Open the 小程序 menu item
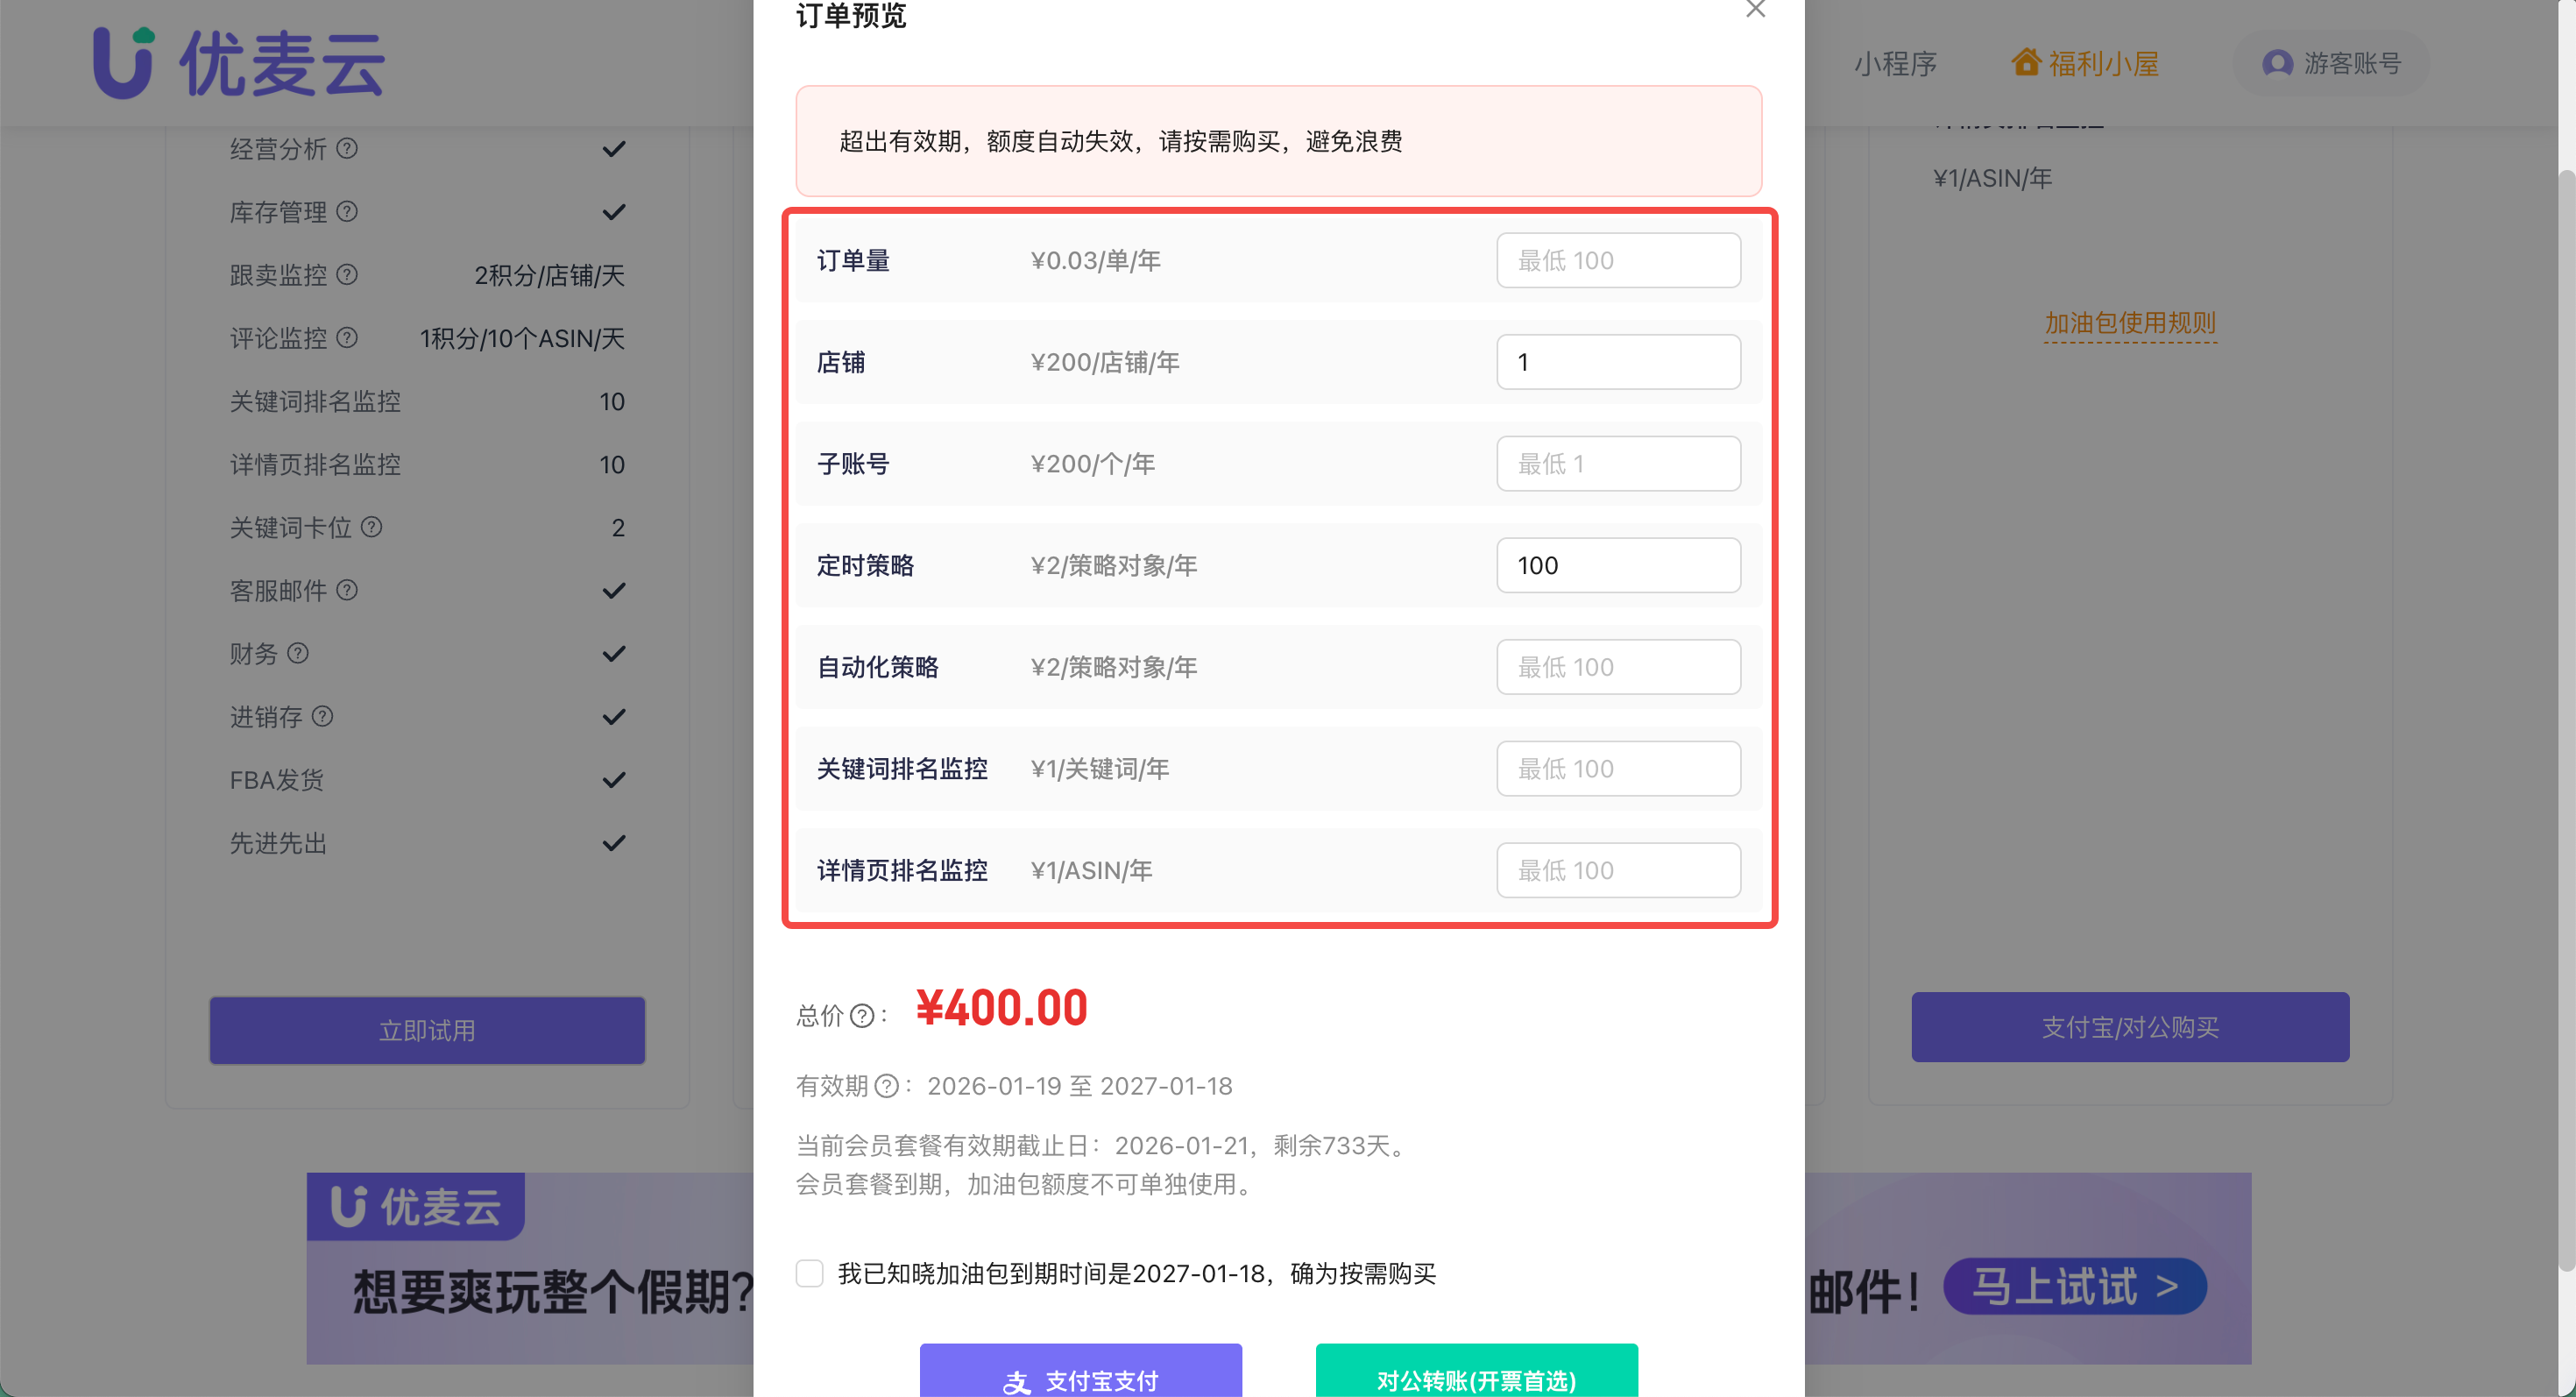Viewport: 2576px width, 1397px height. [1895, 63]
